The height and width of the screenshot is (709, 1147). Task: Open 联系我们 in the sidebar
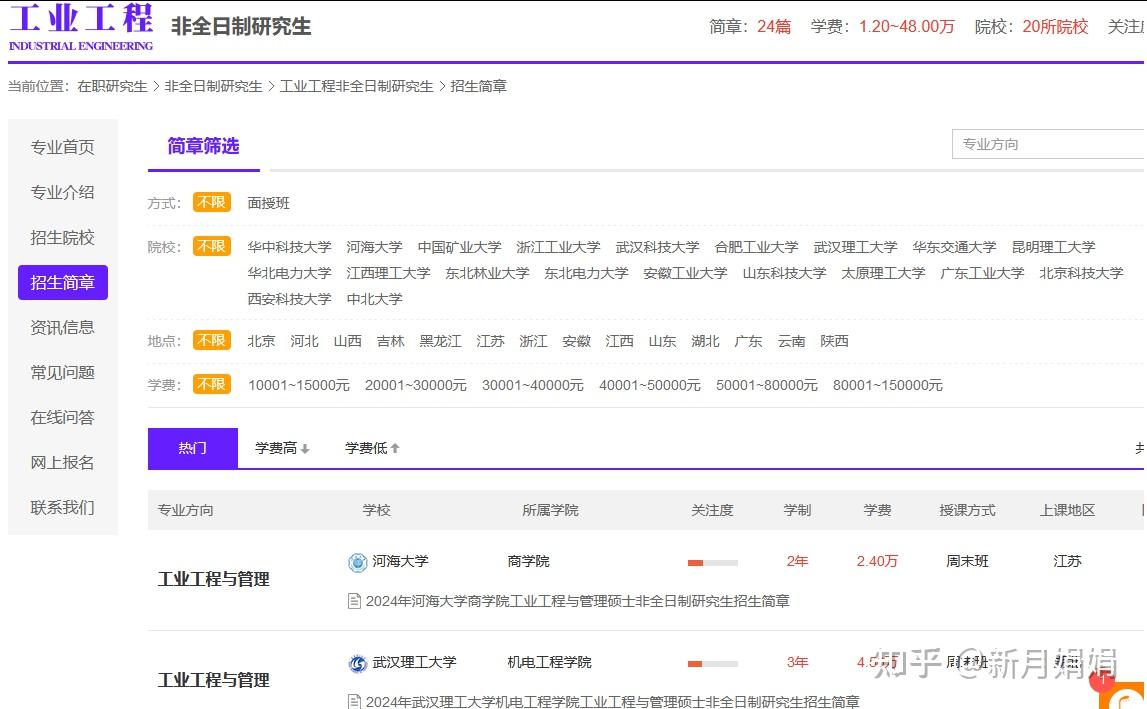coord(62,507)
